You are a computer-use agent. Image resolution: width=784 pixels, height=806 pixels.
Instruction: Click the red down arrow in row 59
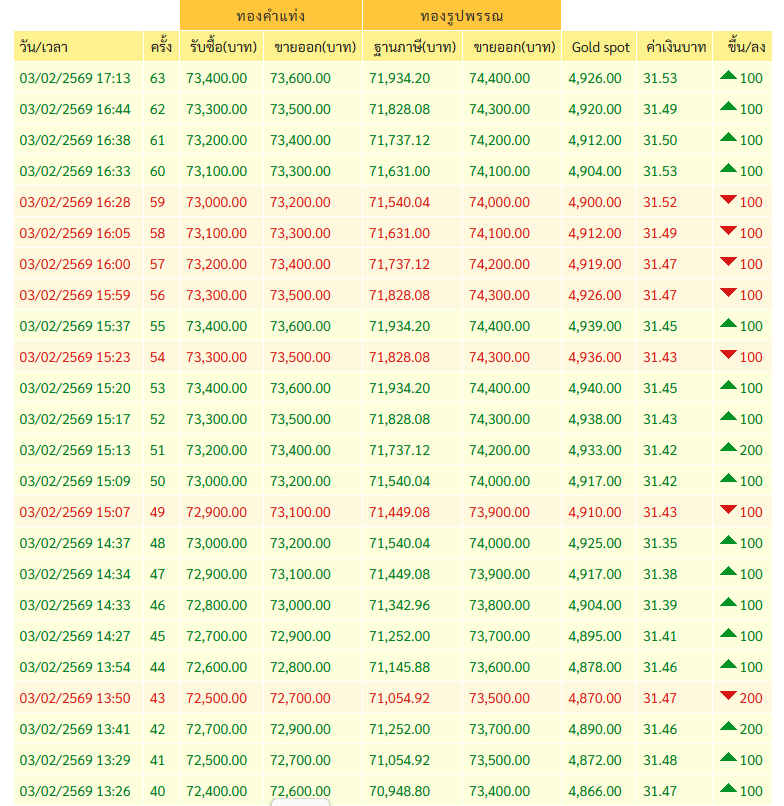[728, 199]
